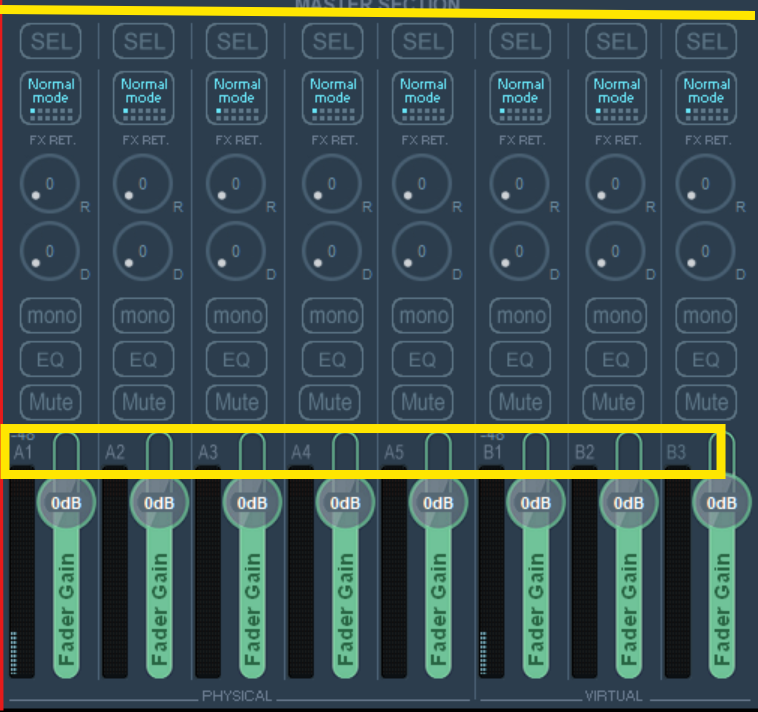758x712 pixels.
Task: Toggle mono on the B3 bus
Action: pyautogui.click(x=706, y=316)
